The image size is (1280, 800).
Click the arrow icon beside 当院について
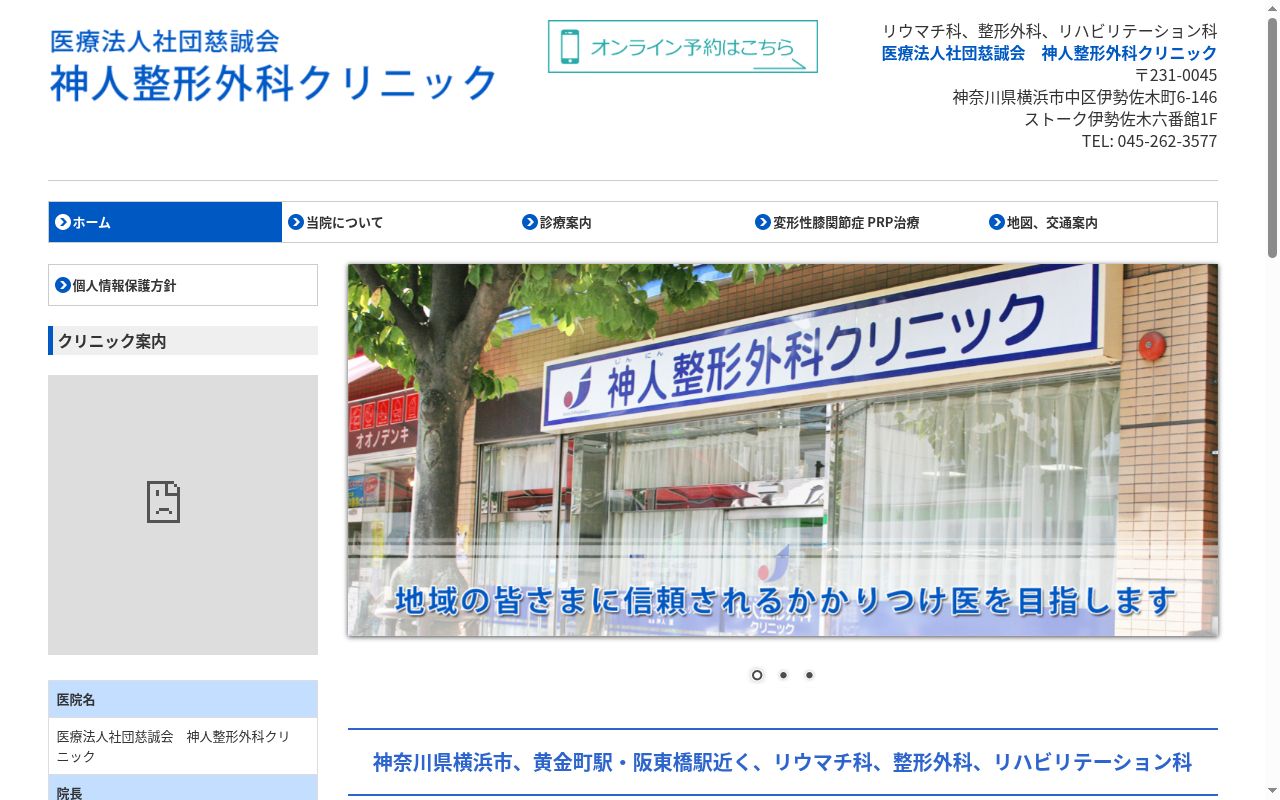click(x=296, y=222)
